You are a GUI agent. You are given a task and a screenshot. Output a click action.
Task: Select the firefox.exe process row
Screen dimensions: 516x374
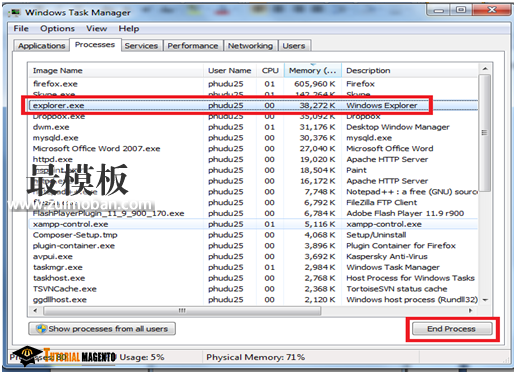click(253, 84)
